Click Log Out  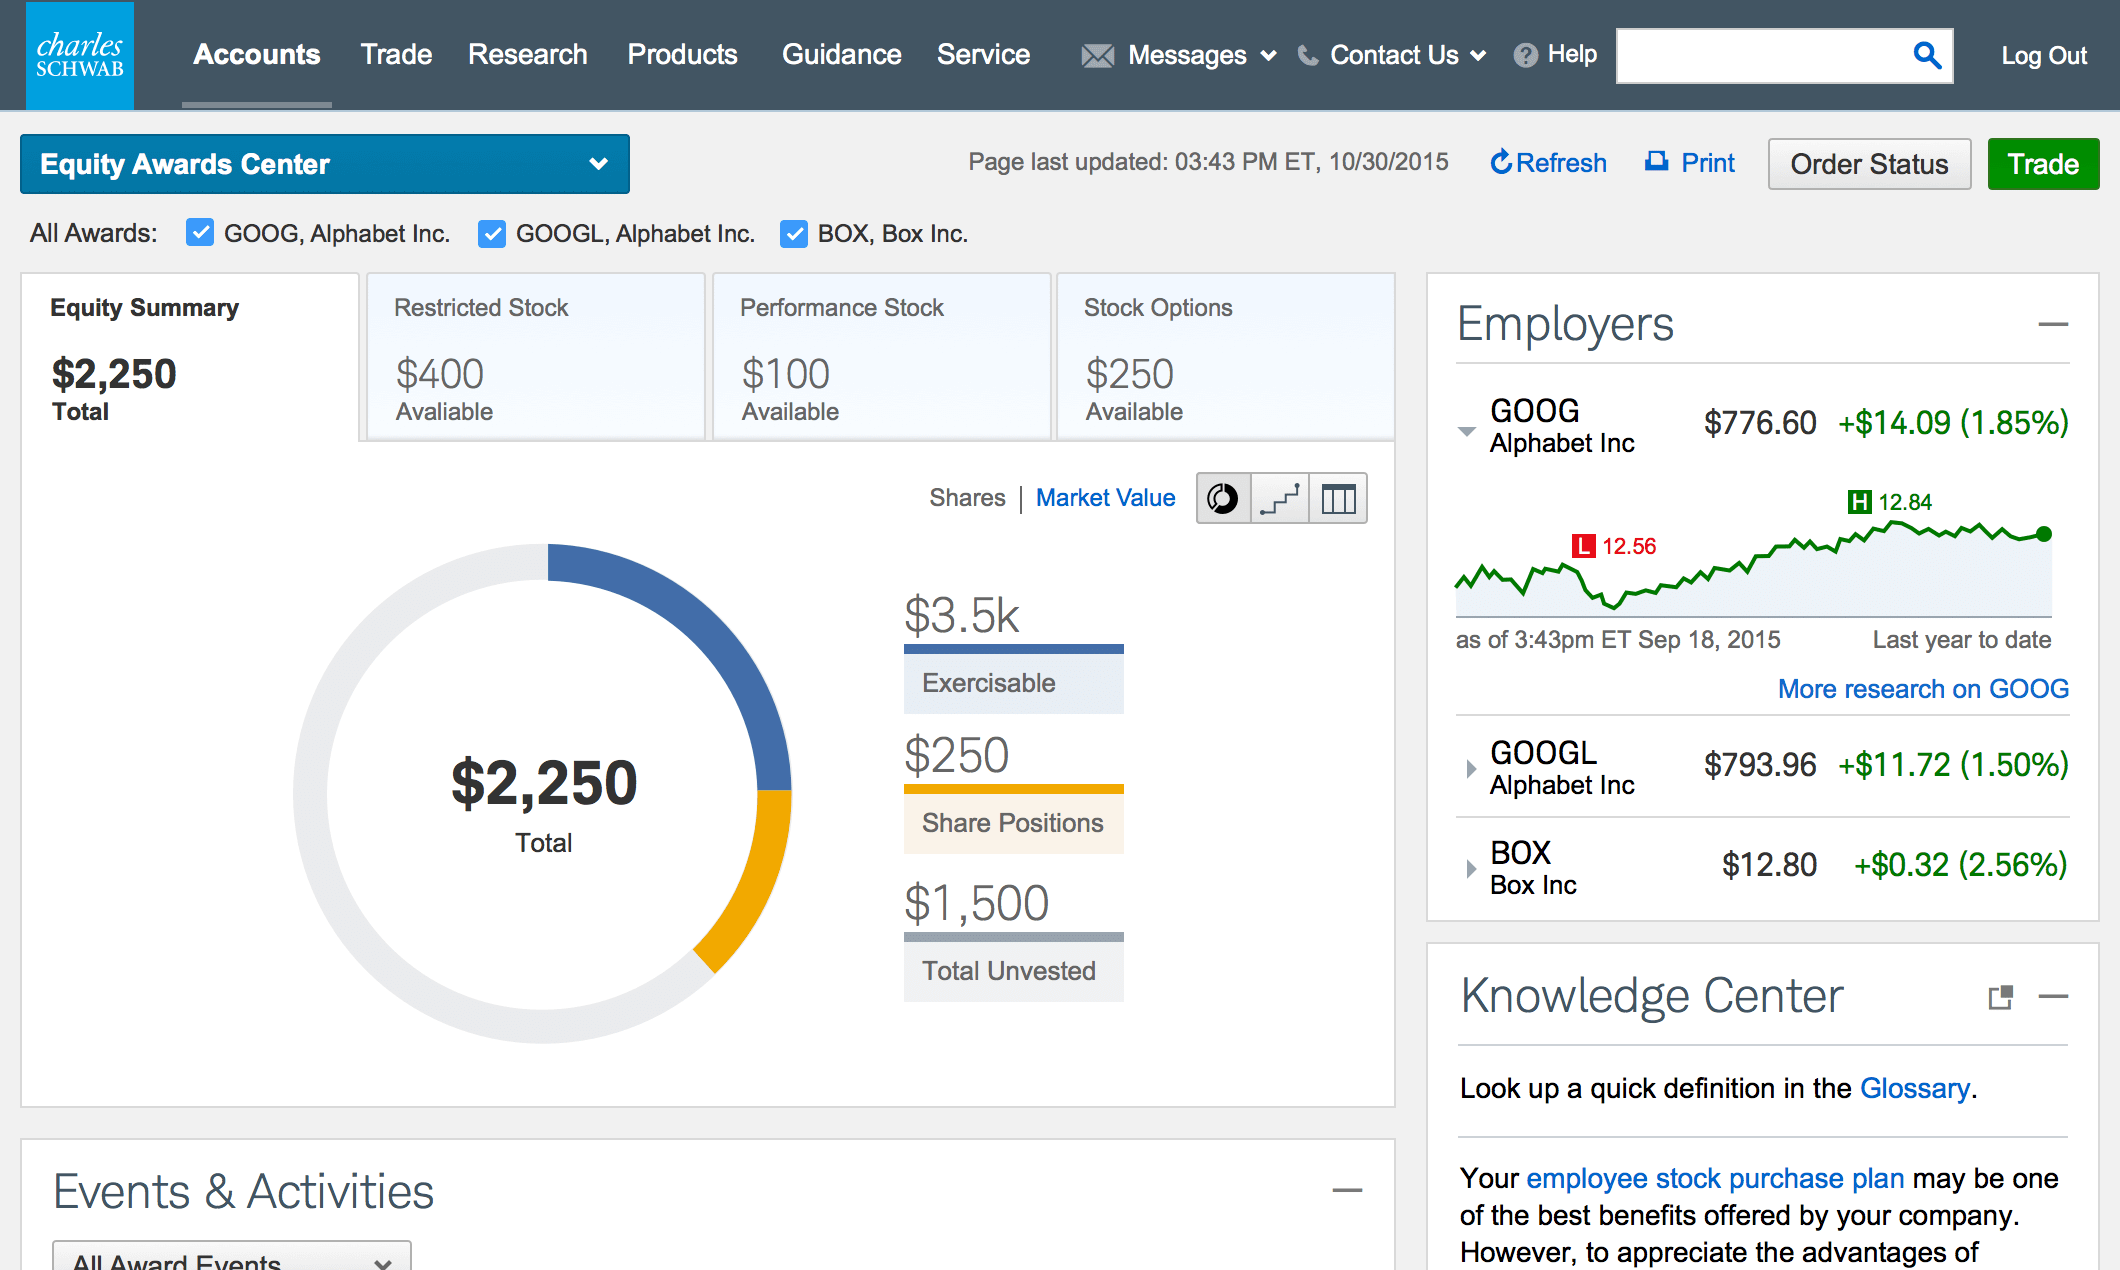tap(2044, 56)
